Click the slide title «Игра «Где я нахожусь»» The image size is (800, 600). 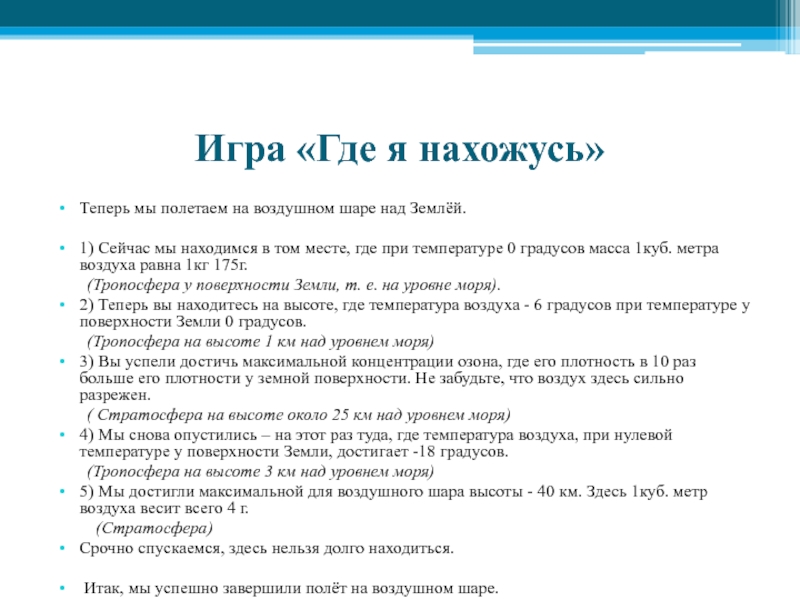tap(400, 151)
